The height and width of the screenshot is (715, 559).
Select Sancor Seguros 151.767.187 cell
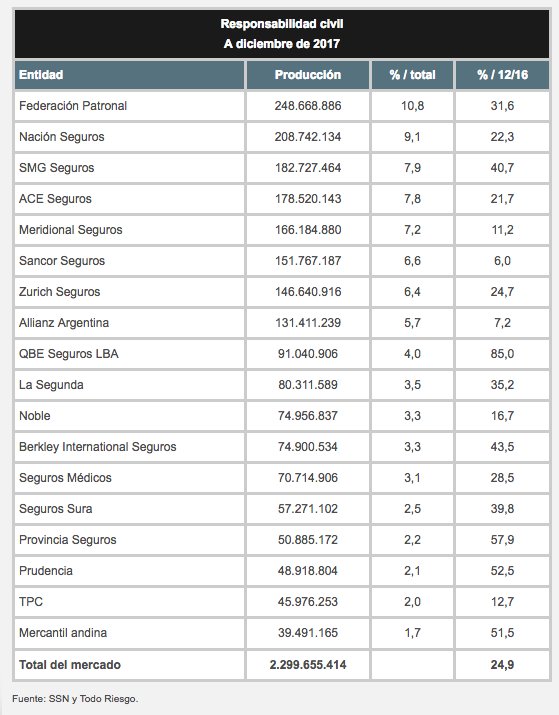coord(308,261)
